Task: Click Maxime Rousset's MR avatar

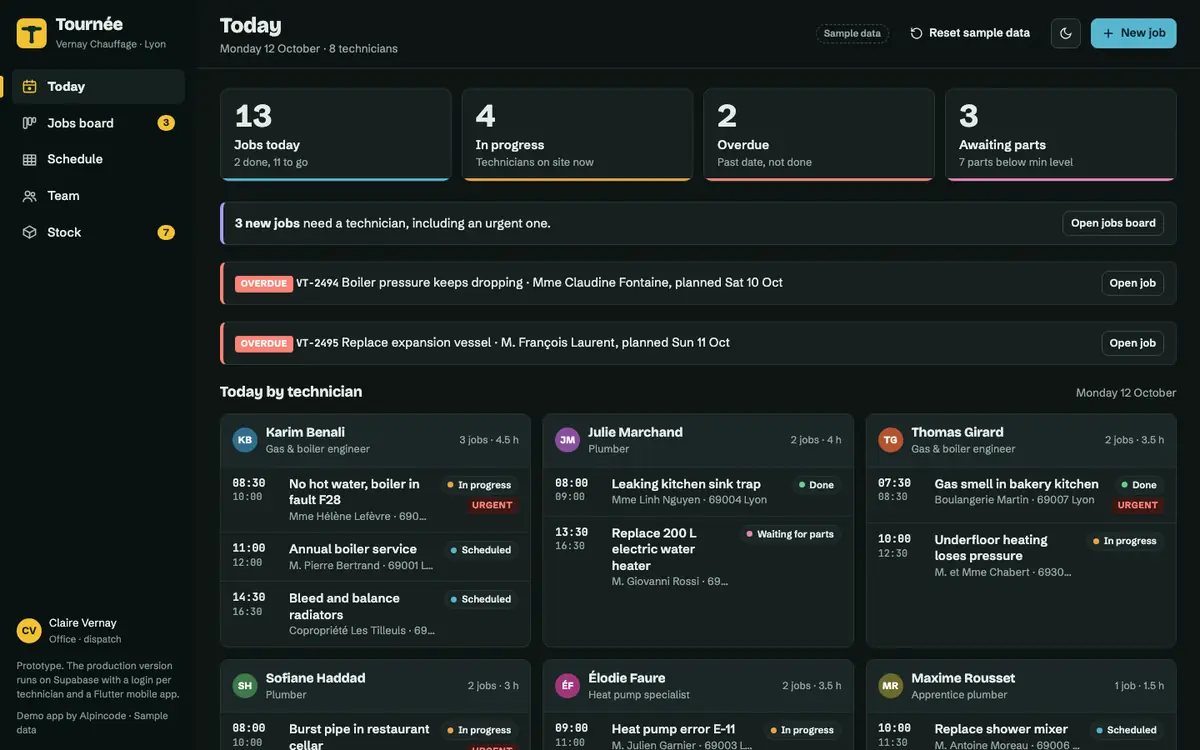Action: [890, 686]
